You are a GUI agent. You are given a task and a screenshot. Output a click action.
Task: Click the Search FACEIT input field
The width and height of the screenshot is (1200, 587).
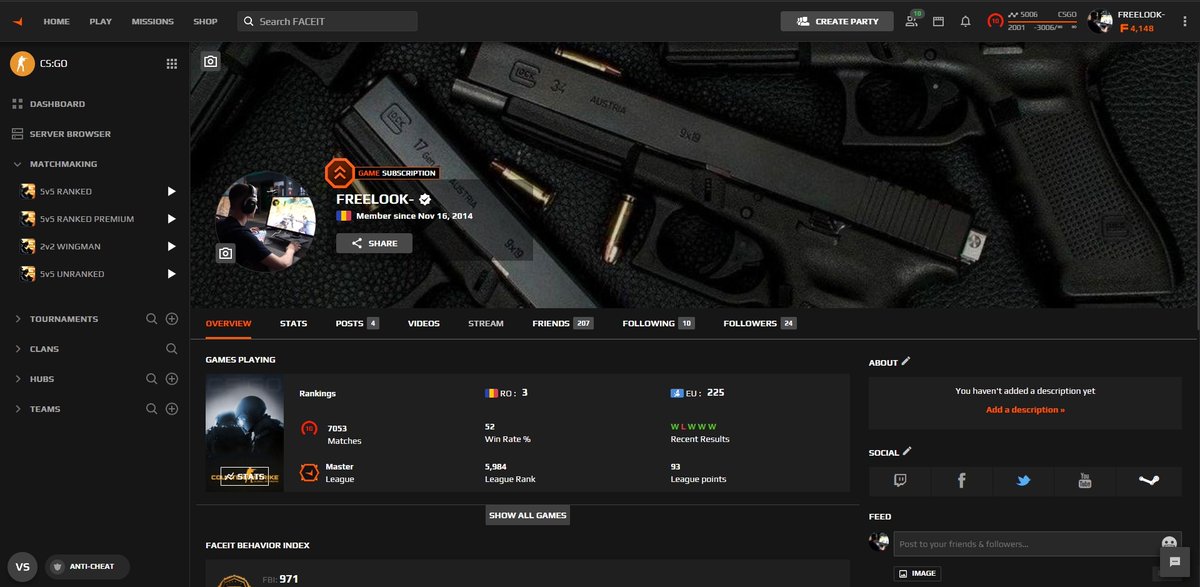(328, 21)
